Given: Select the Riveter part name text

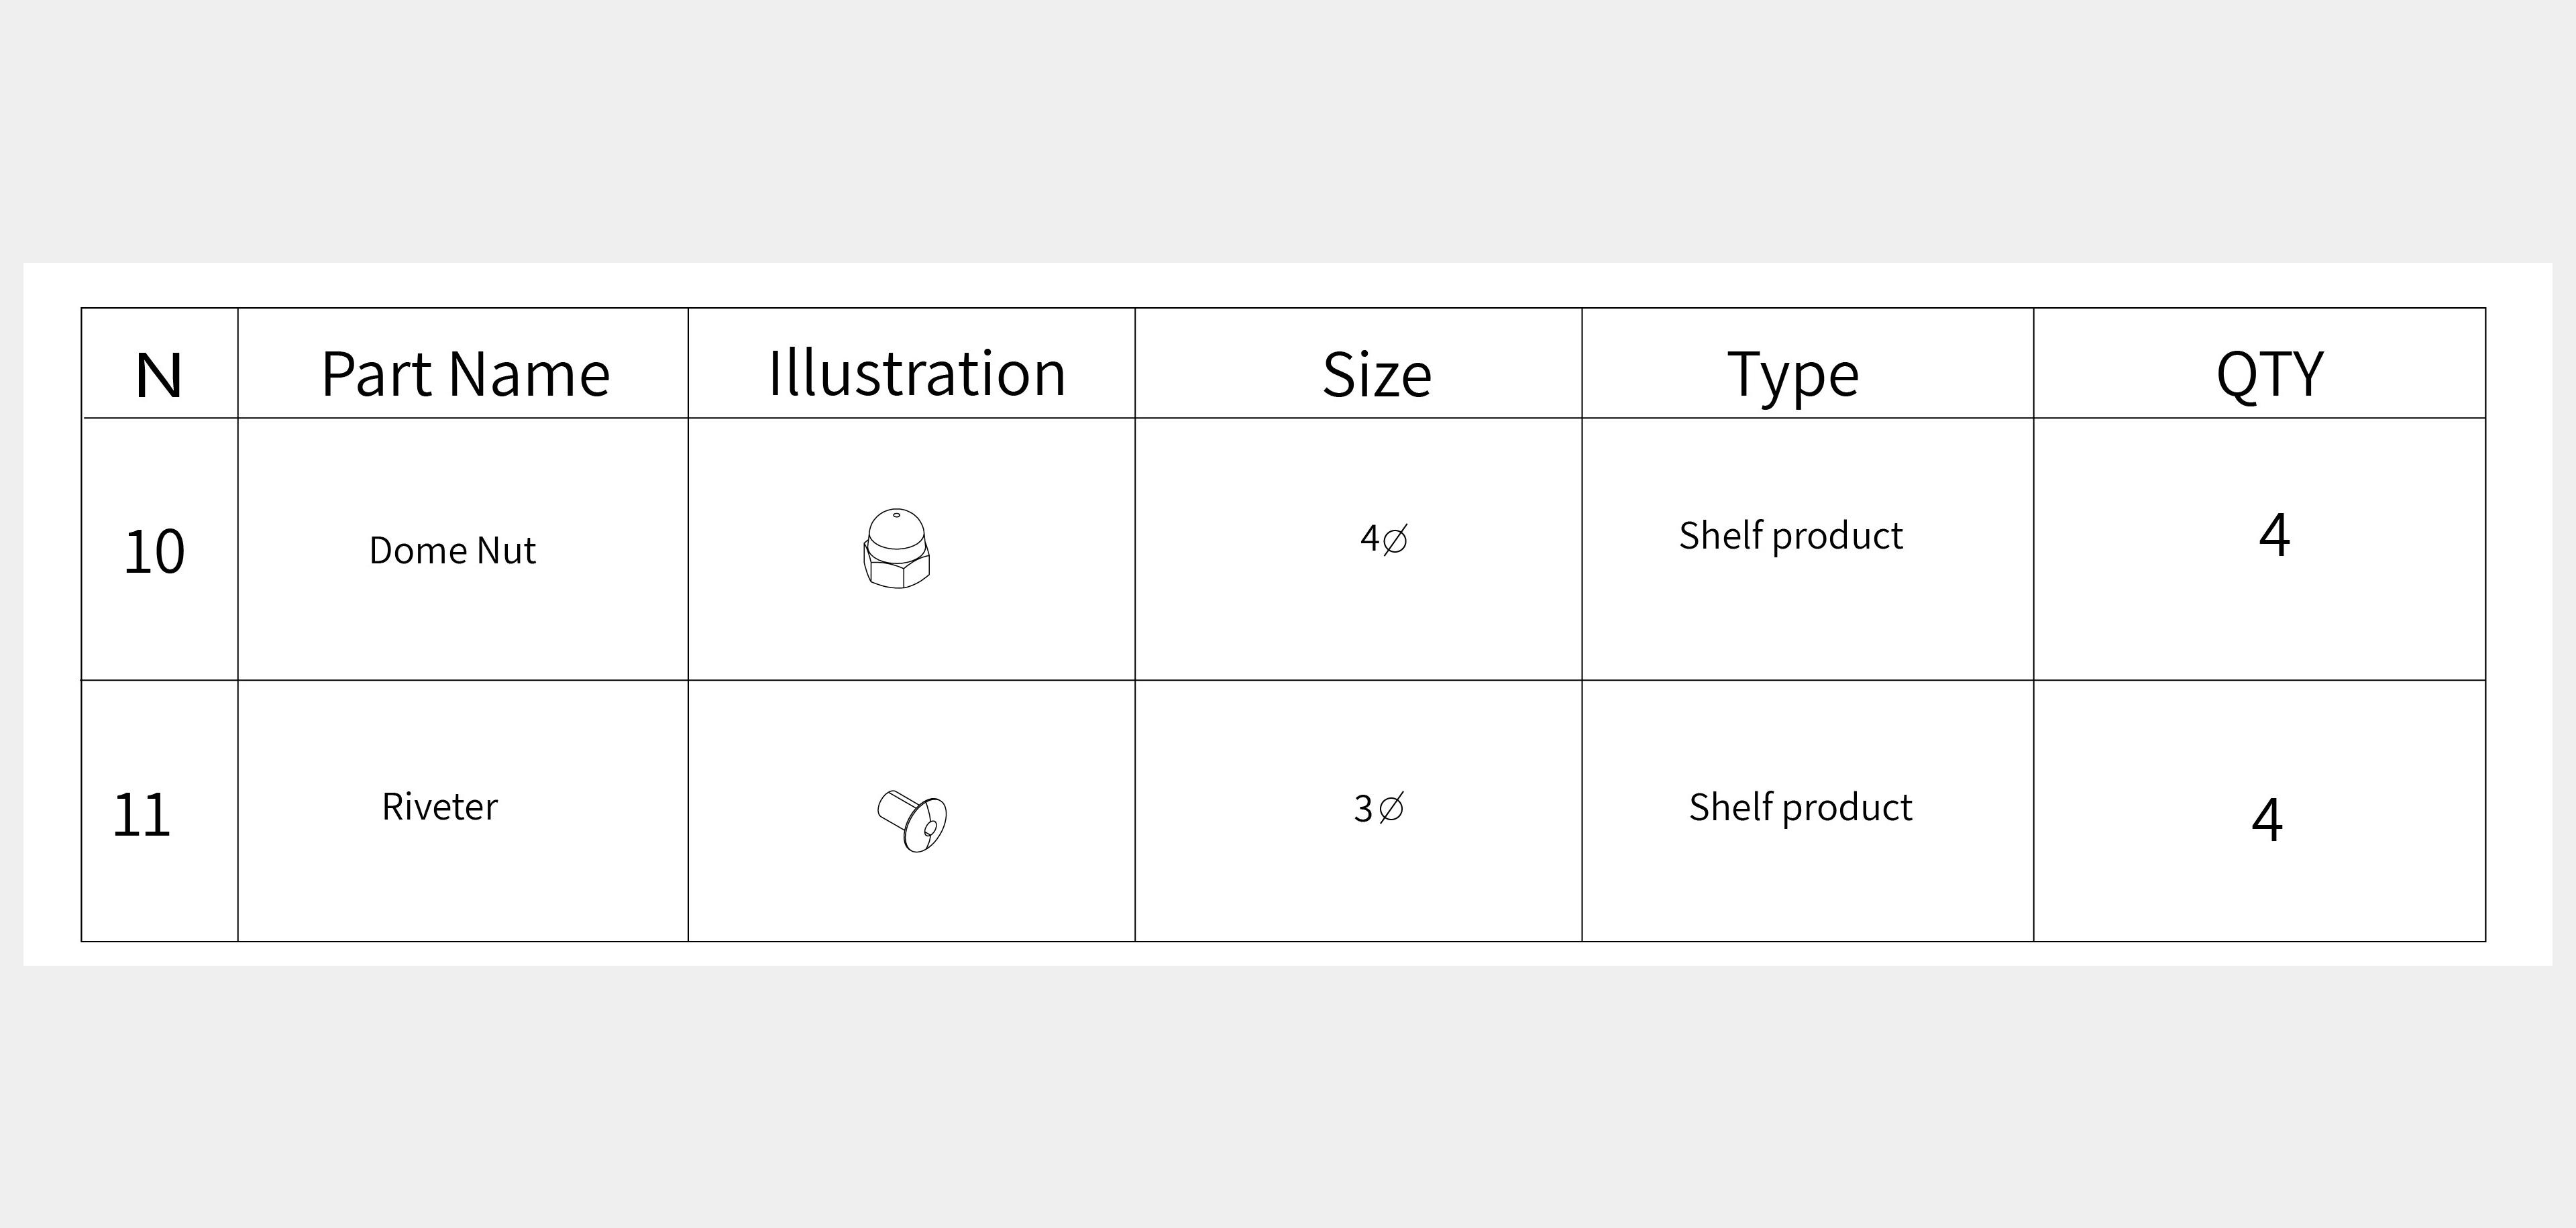Looking at the screenshot, I should pos(439,806).
